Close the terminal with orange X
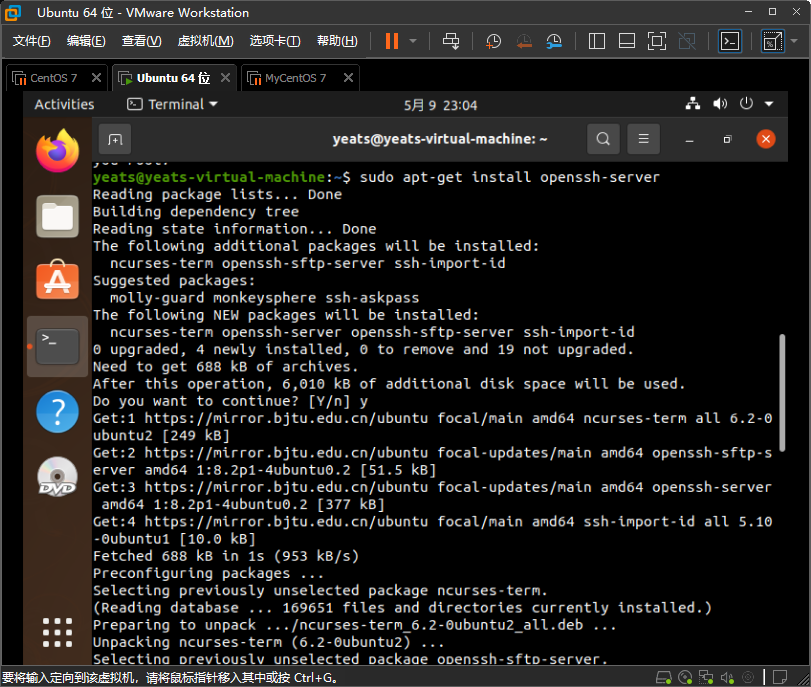This screenshot has width=811, height=687. 765,139
